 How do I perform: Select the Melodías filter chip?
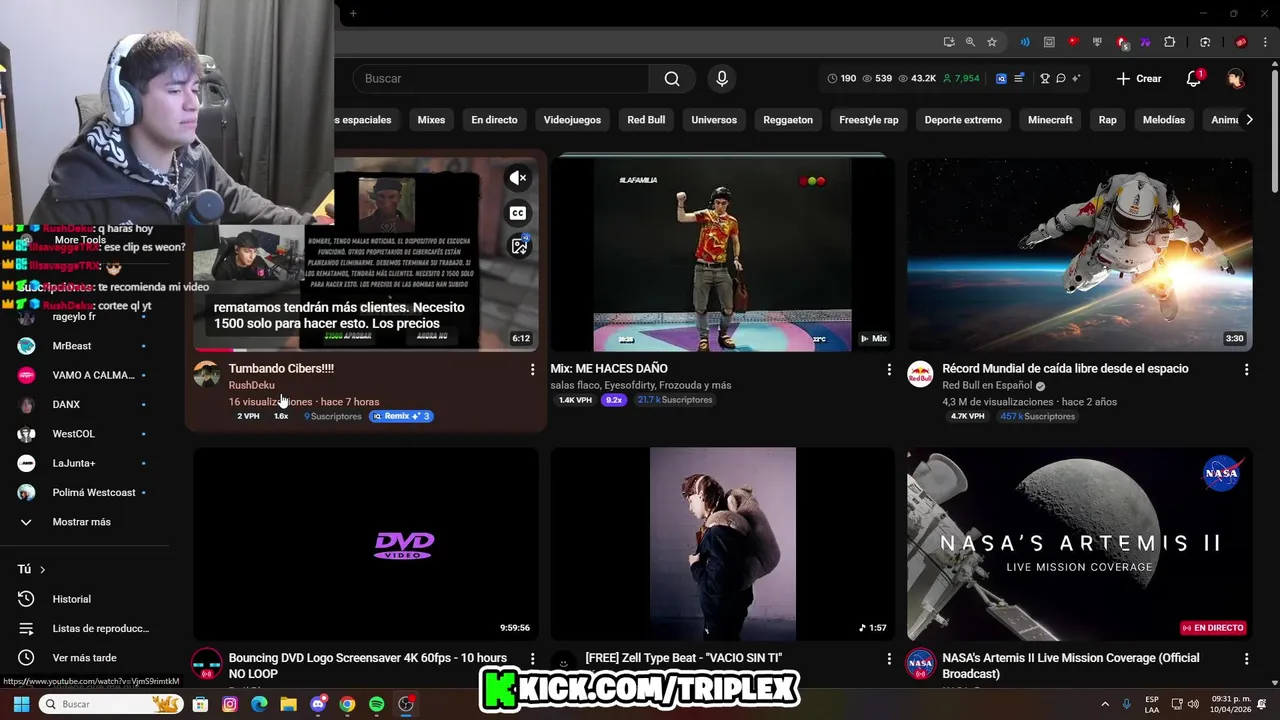[1164, 120]
